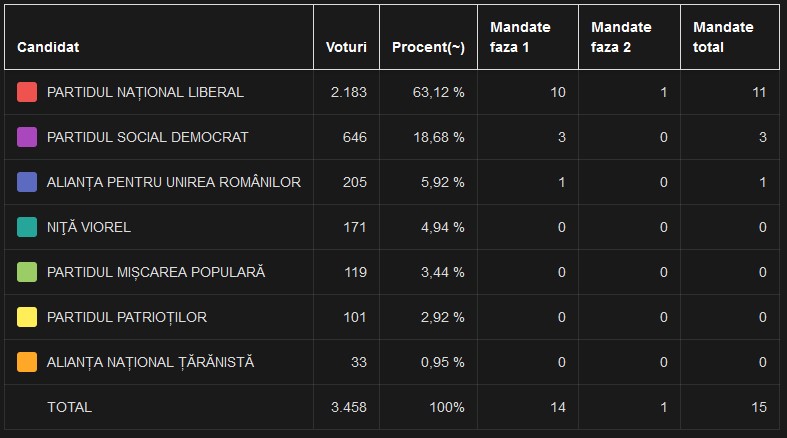
Task: Select the NIȚĂ VIOREL candidate name
Action: point(89,228)
